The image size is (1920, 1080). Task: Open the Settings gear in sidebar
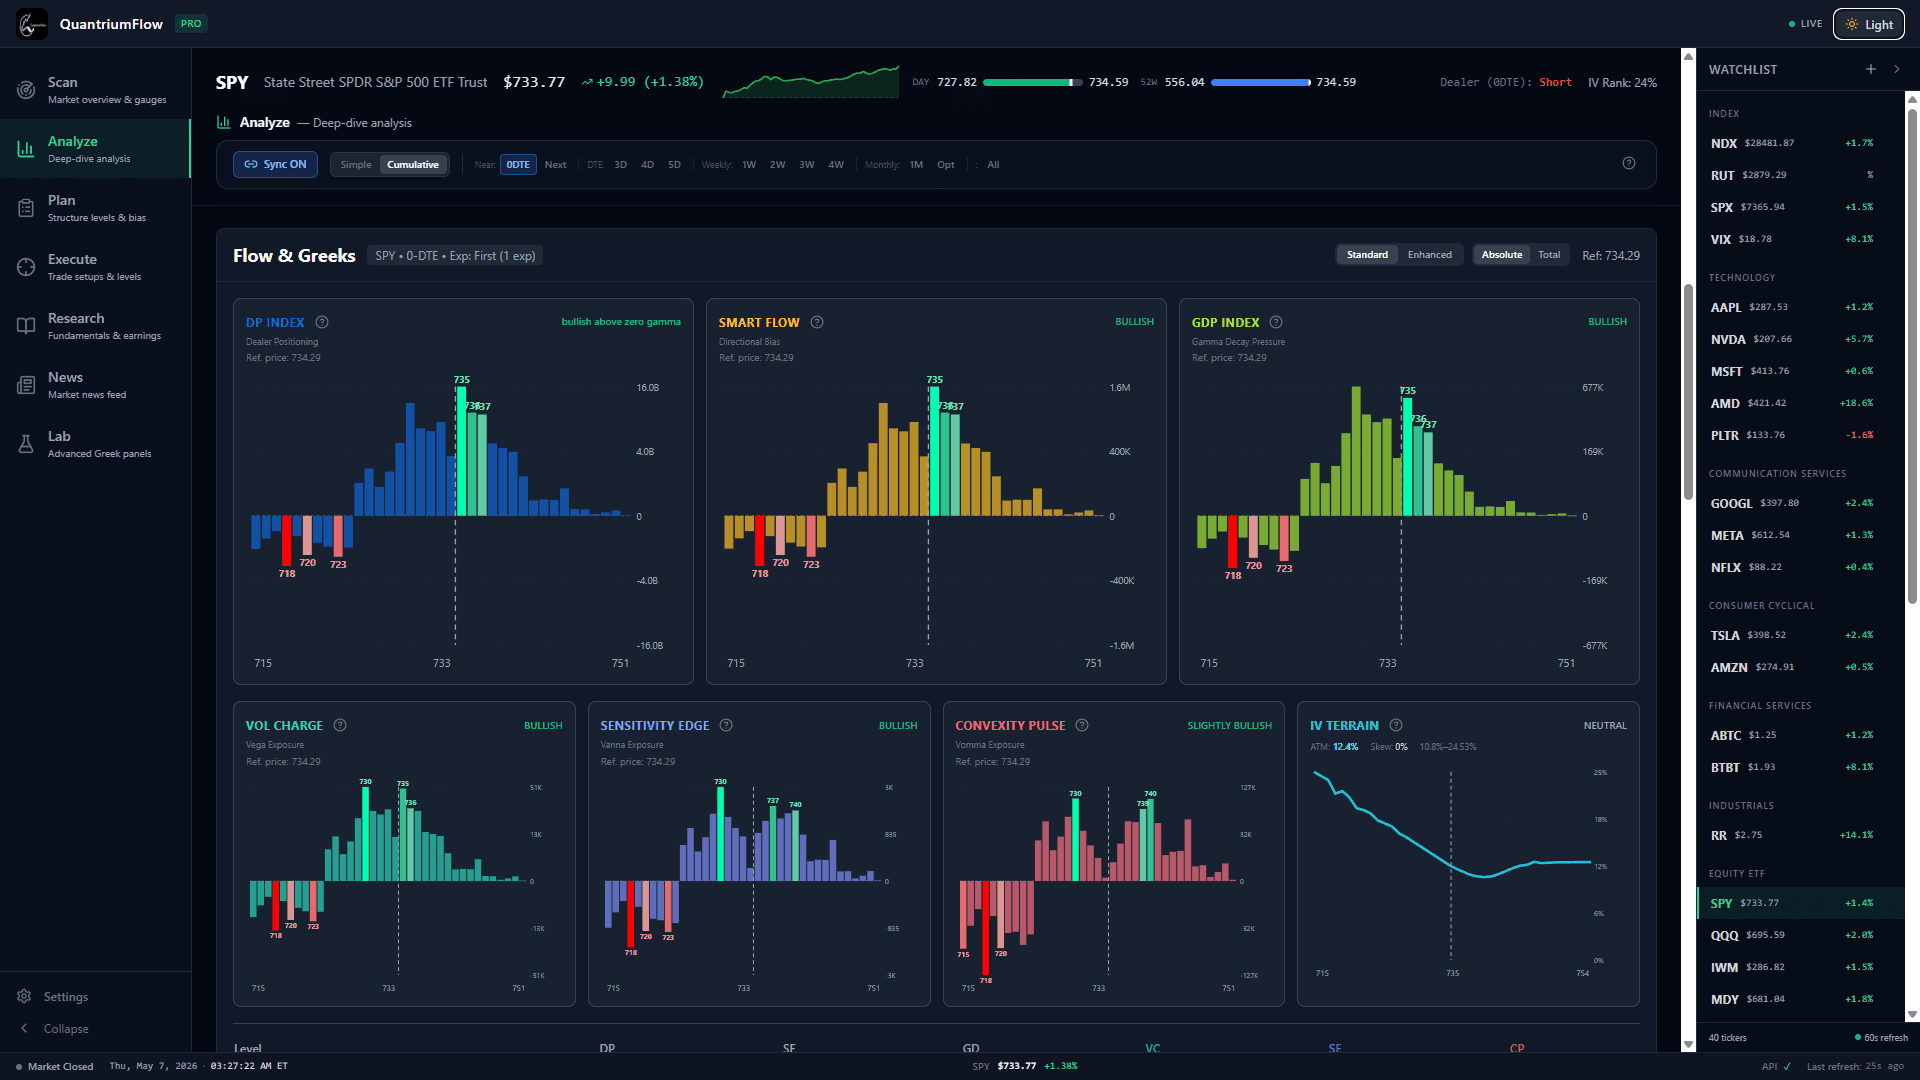(x=24, y=996)
